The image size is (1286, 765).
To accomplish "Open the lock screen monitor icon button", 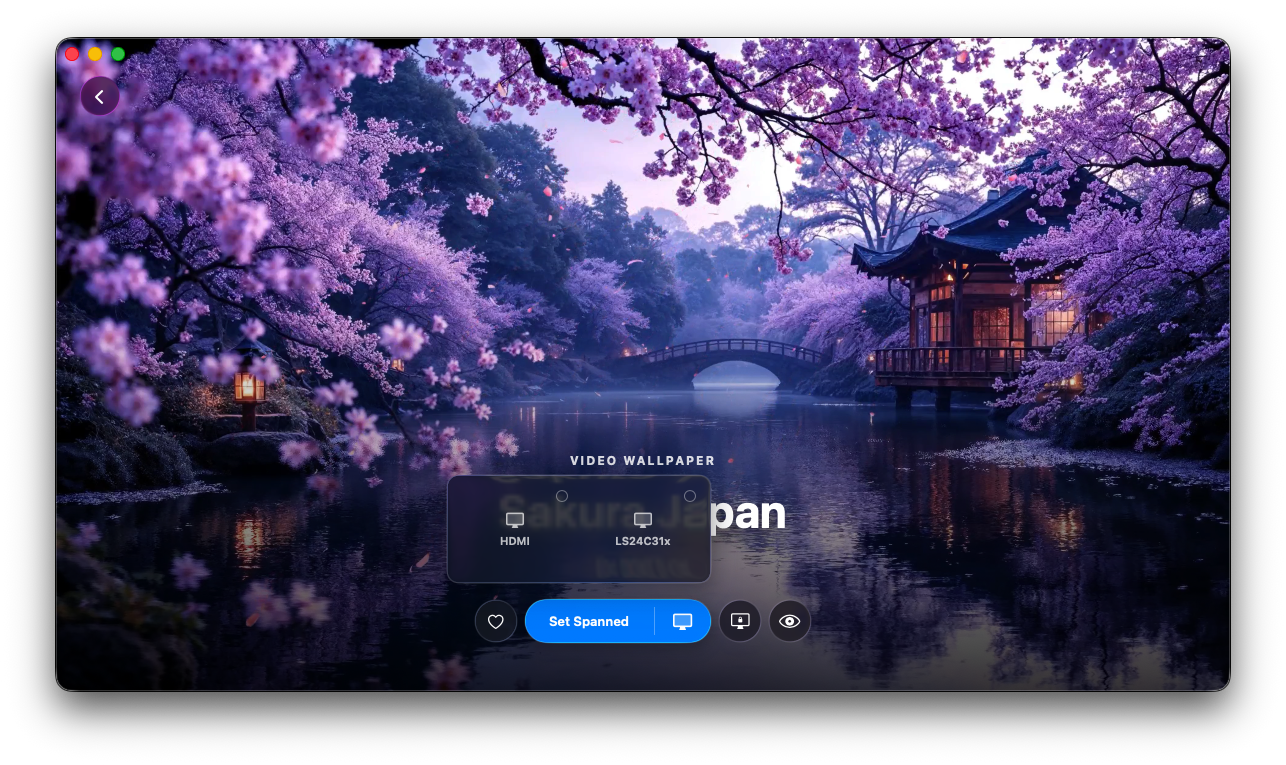I will (x=740, y=621).
